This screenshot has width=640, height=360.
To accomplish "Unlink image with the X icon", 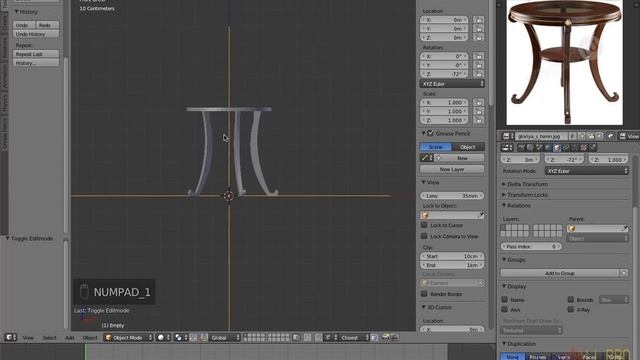I will coord(599,136).
